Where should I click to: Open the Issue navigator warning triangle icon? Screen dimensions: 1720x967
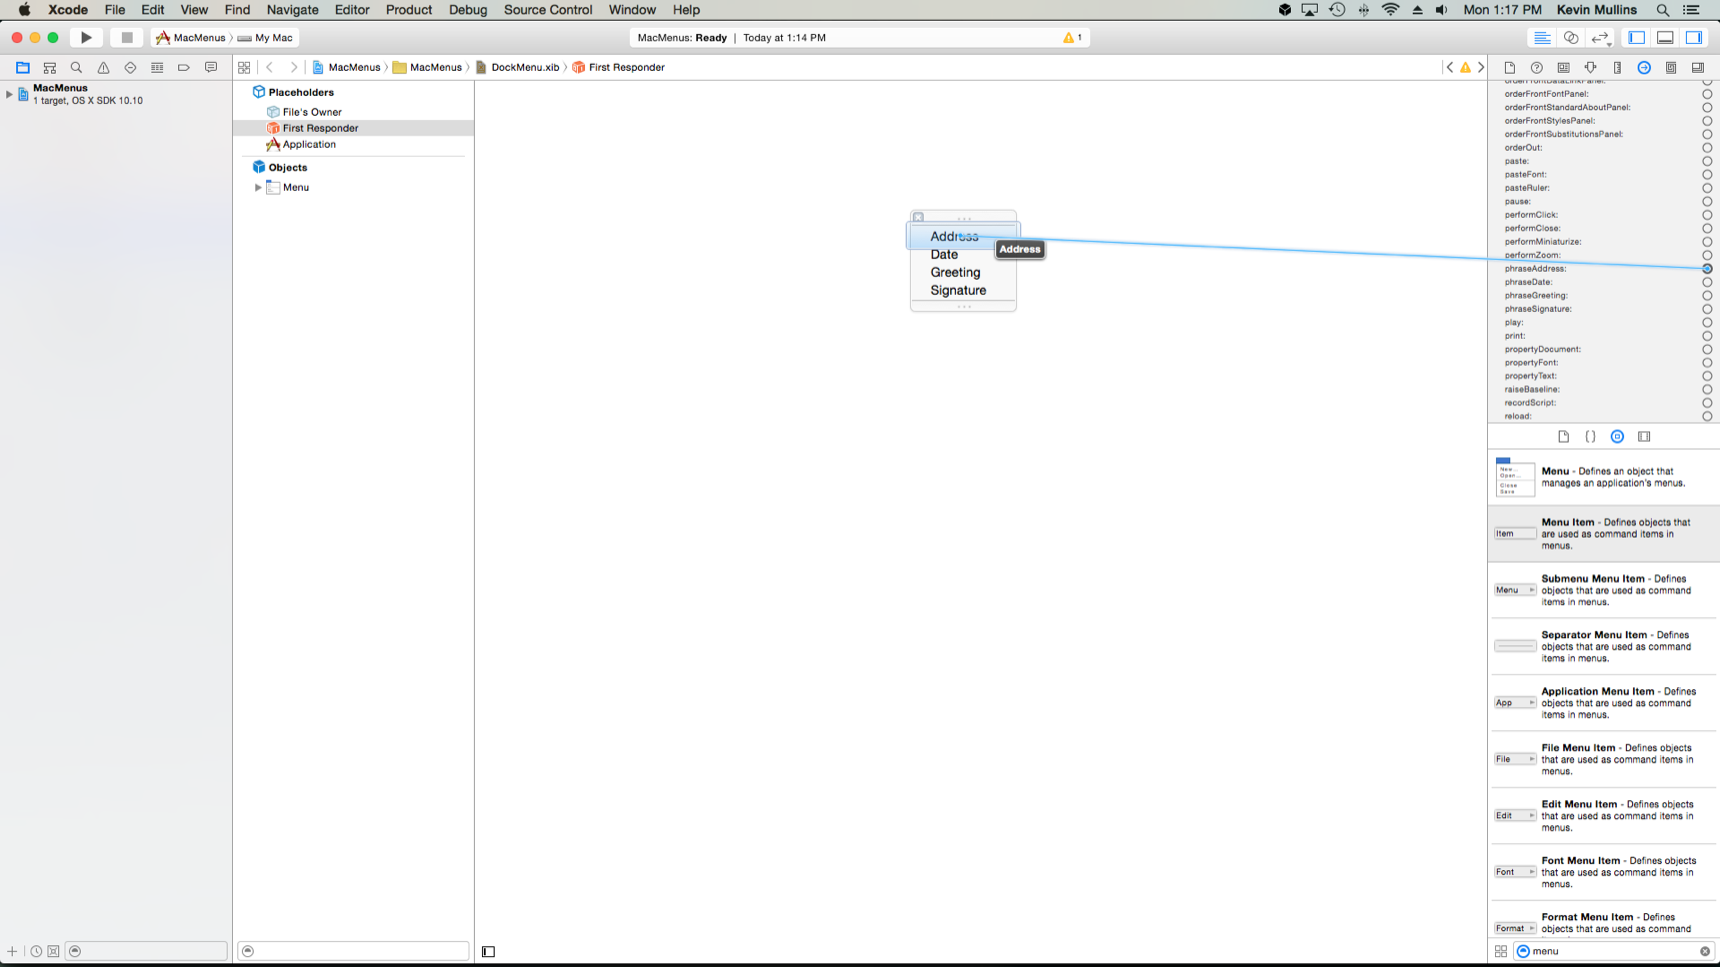[x=103, y=68]
